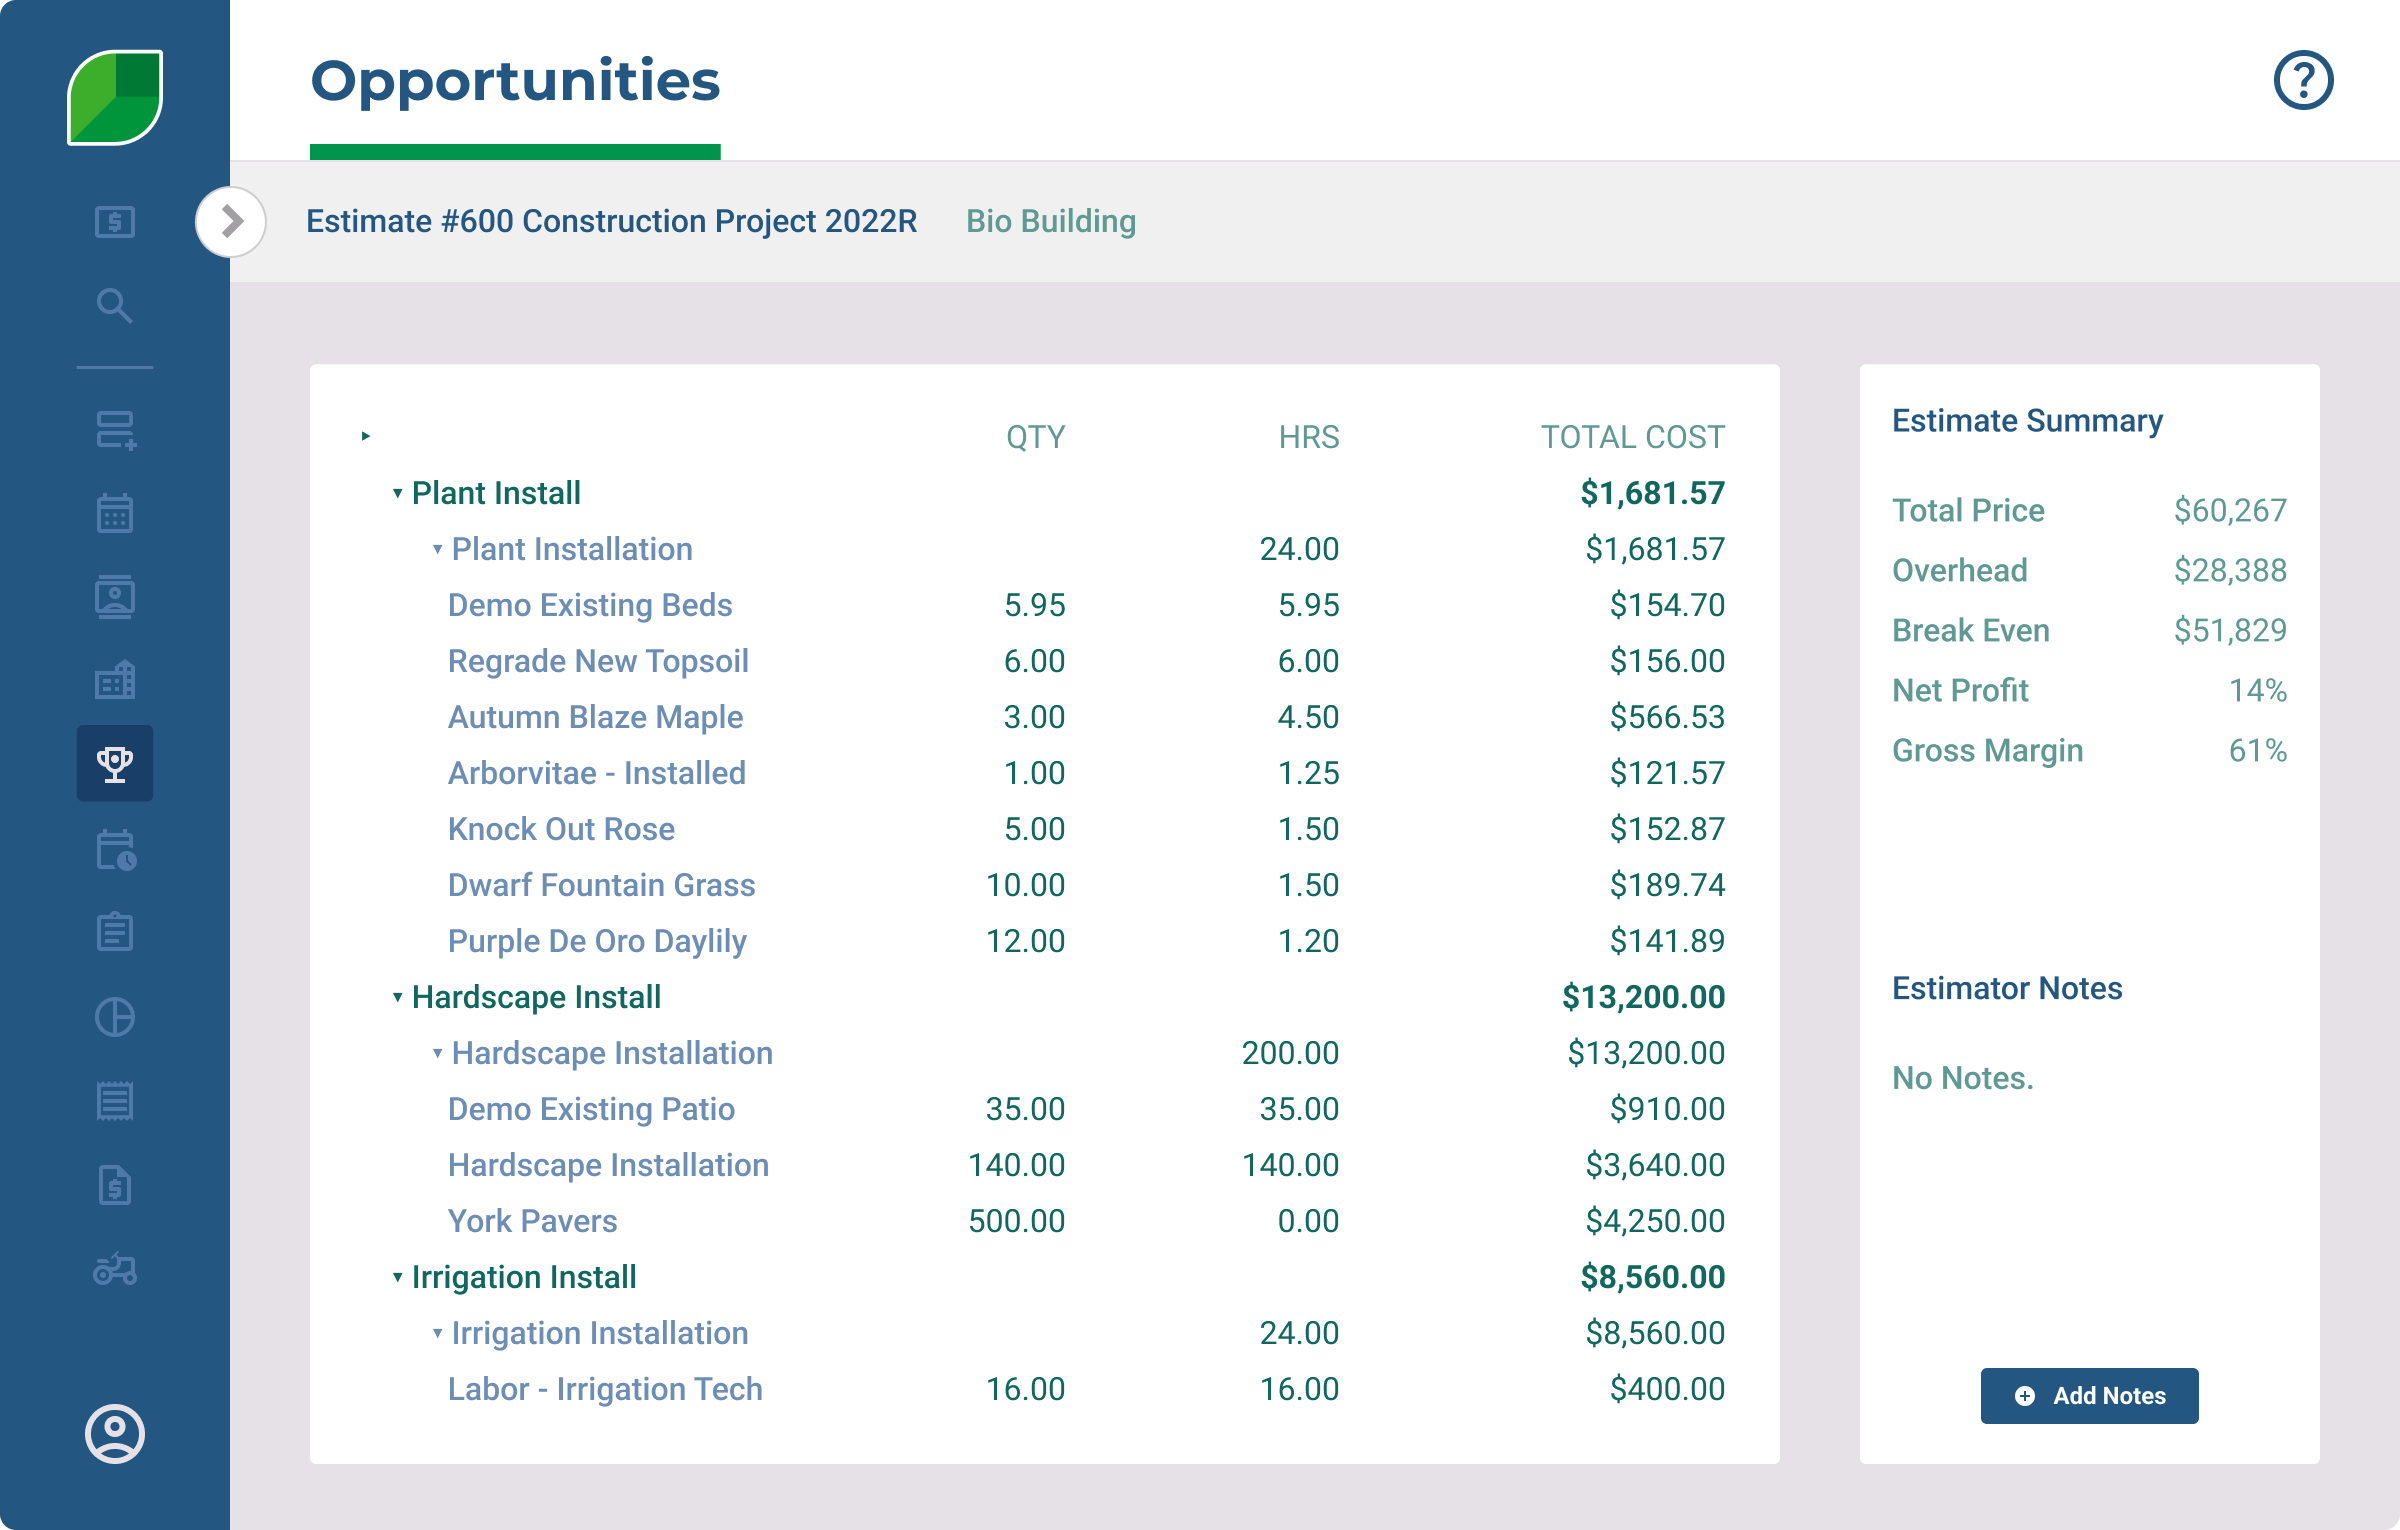Select the Autumn Blaze Maple line item
This screenshot has width=2400, height=1530.
595,717
